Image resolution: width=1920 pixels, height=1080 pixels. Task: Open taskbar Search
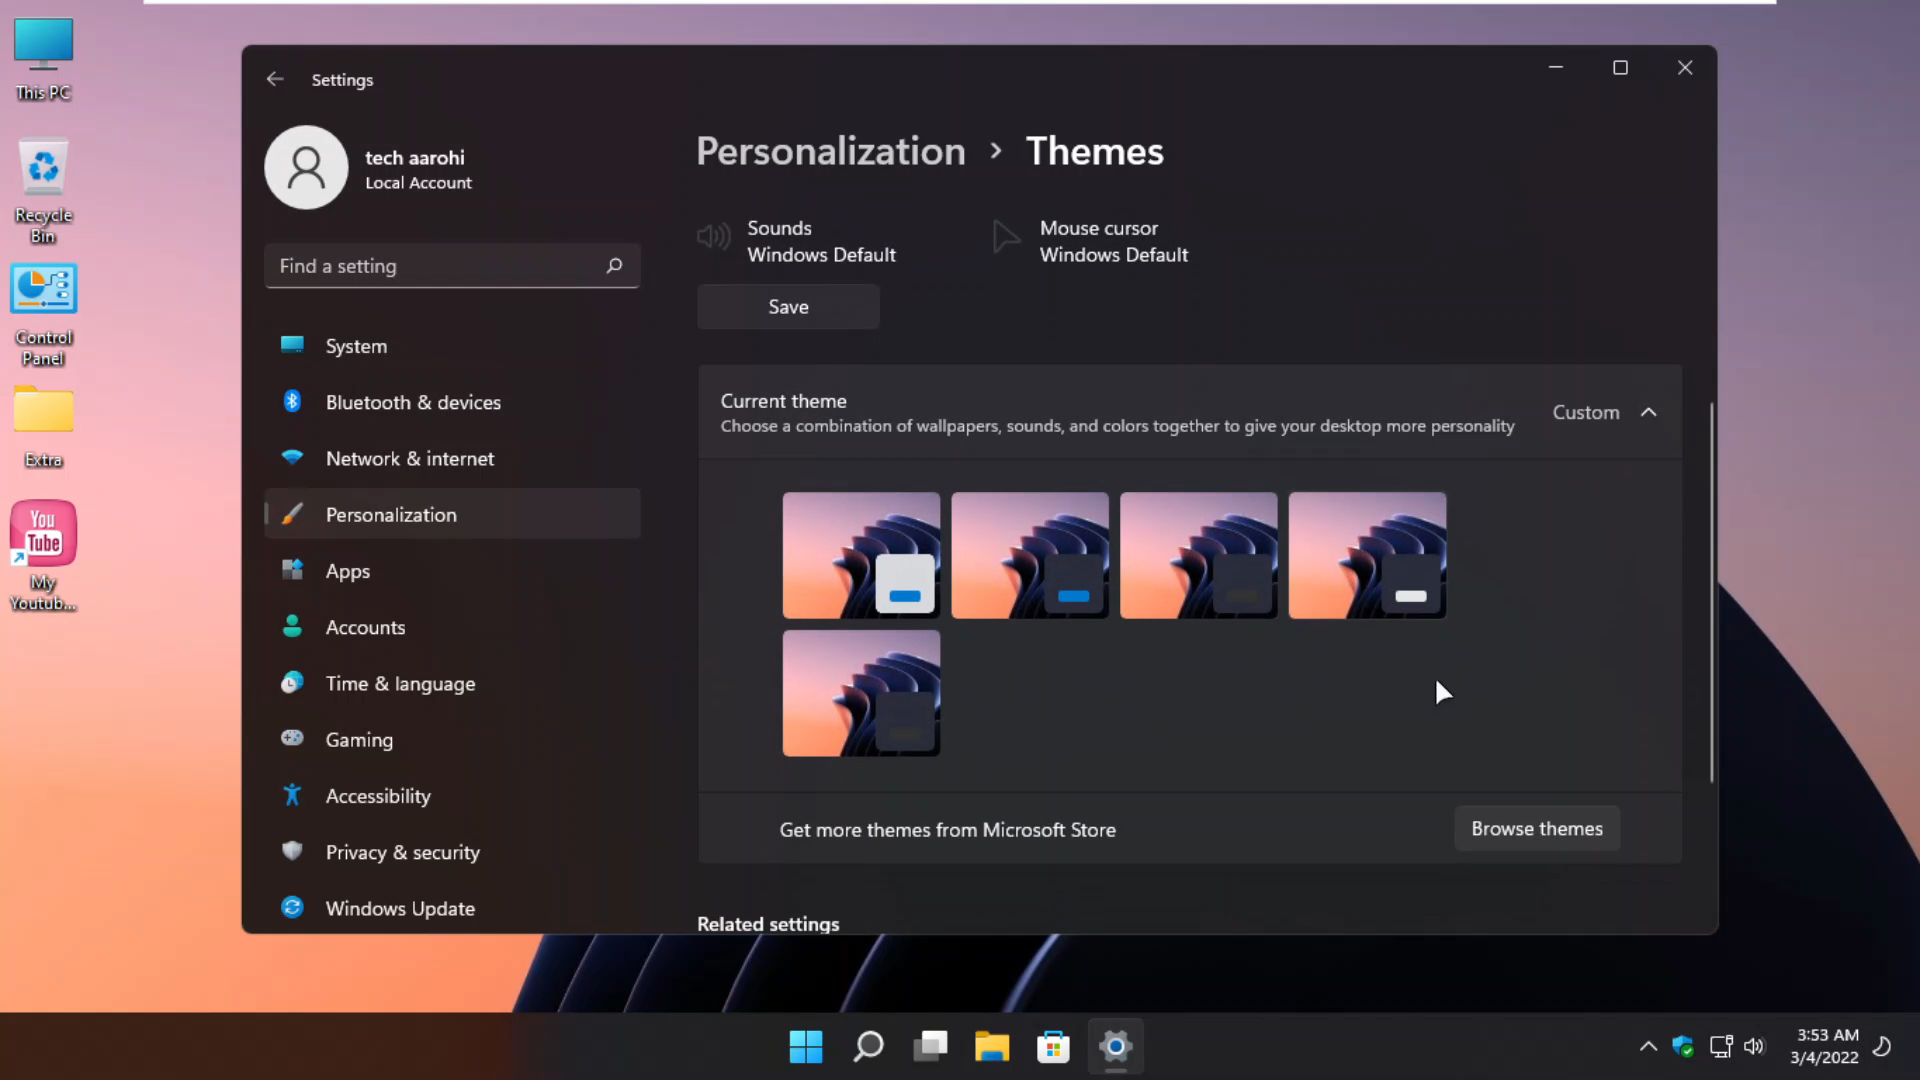[x=868, y=1047]
